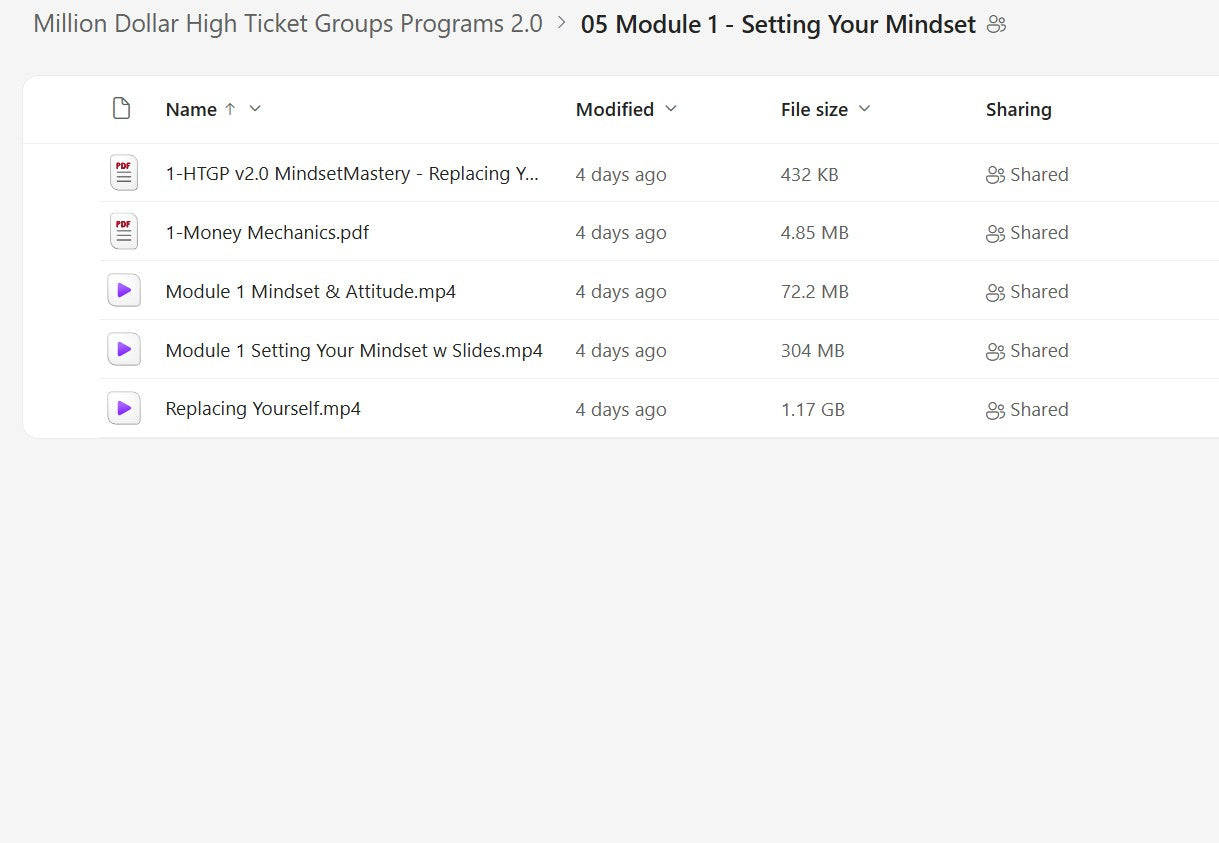Open Module 1 Setting Your Mindset w Slides.mp4
This screenshot has width=1219, height=843.
tap(354, 351)
